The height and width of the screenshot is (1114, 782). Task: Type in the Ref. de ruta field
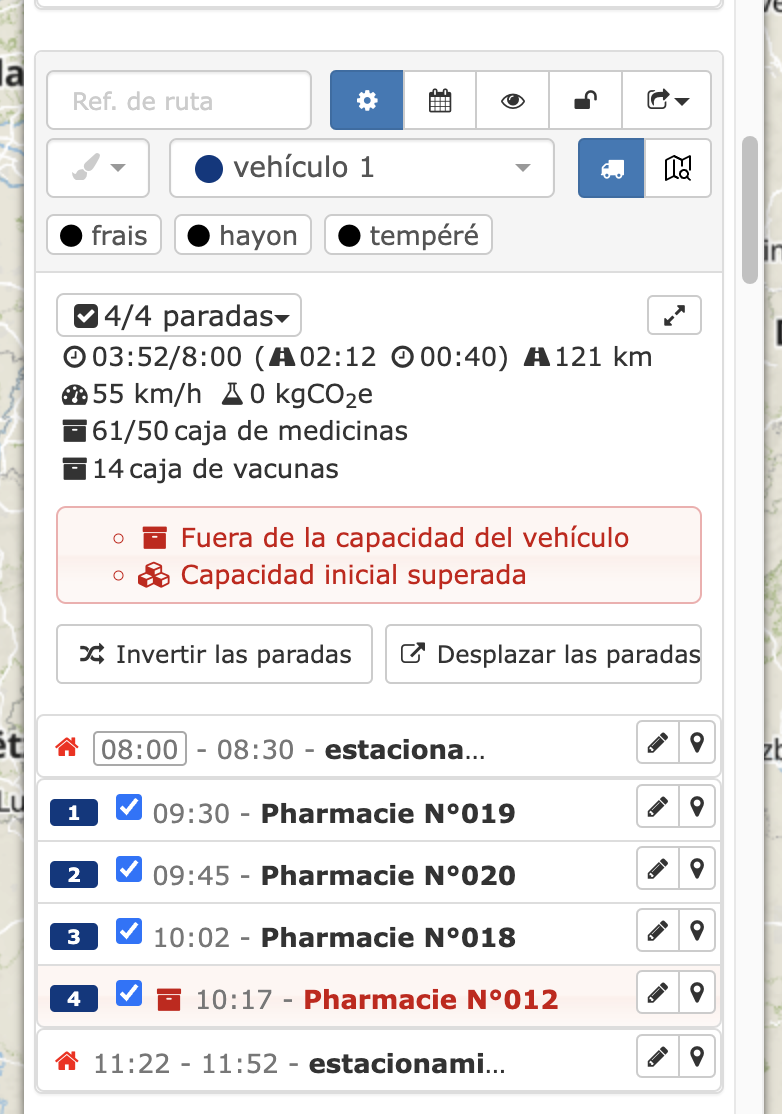pyautogui.click(x=179, y=100)
